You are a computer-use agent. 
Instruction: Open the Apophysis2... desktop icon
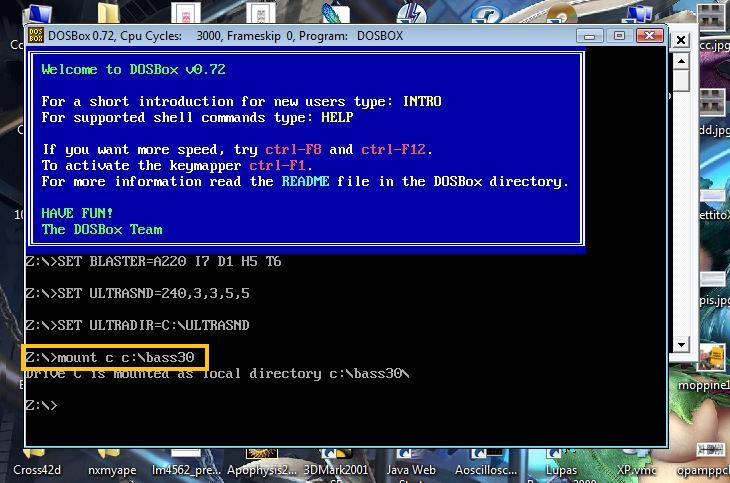(261, 463)
